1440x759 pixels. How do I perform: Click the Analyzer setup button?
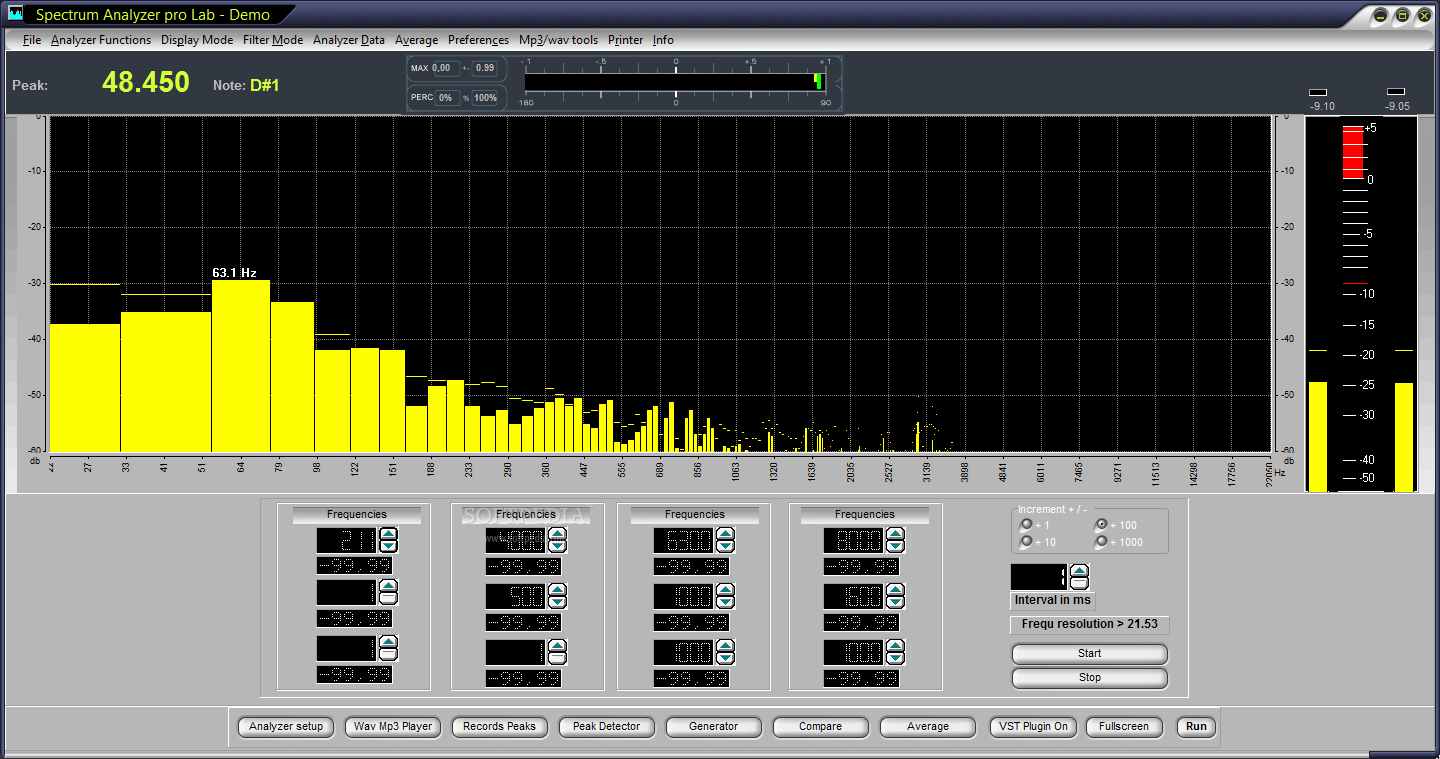pos(286,727)
